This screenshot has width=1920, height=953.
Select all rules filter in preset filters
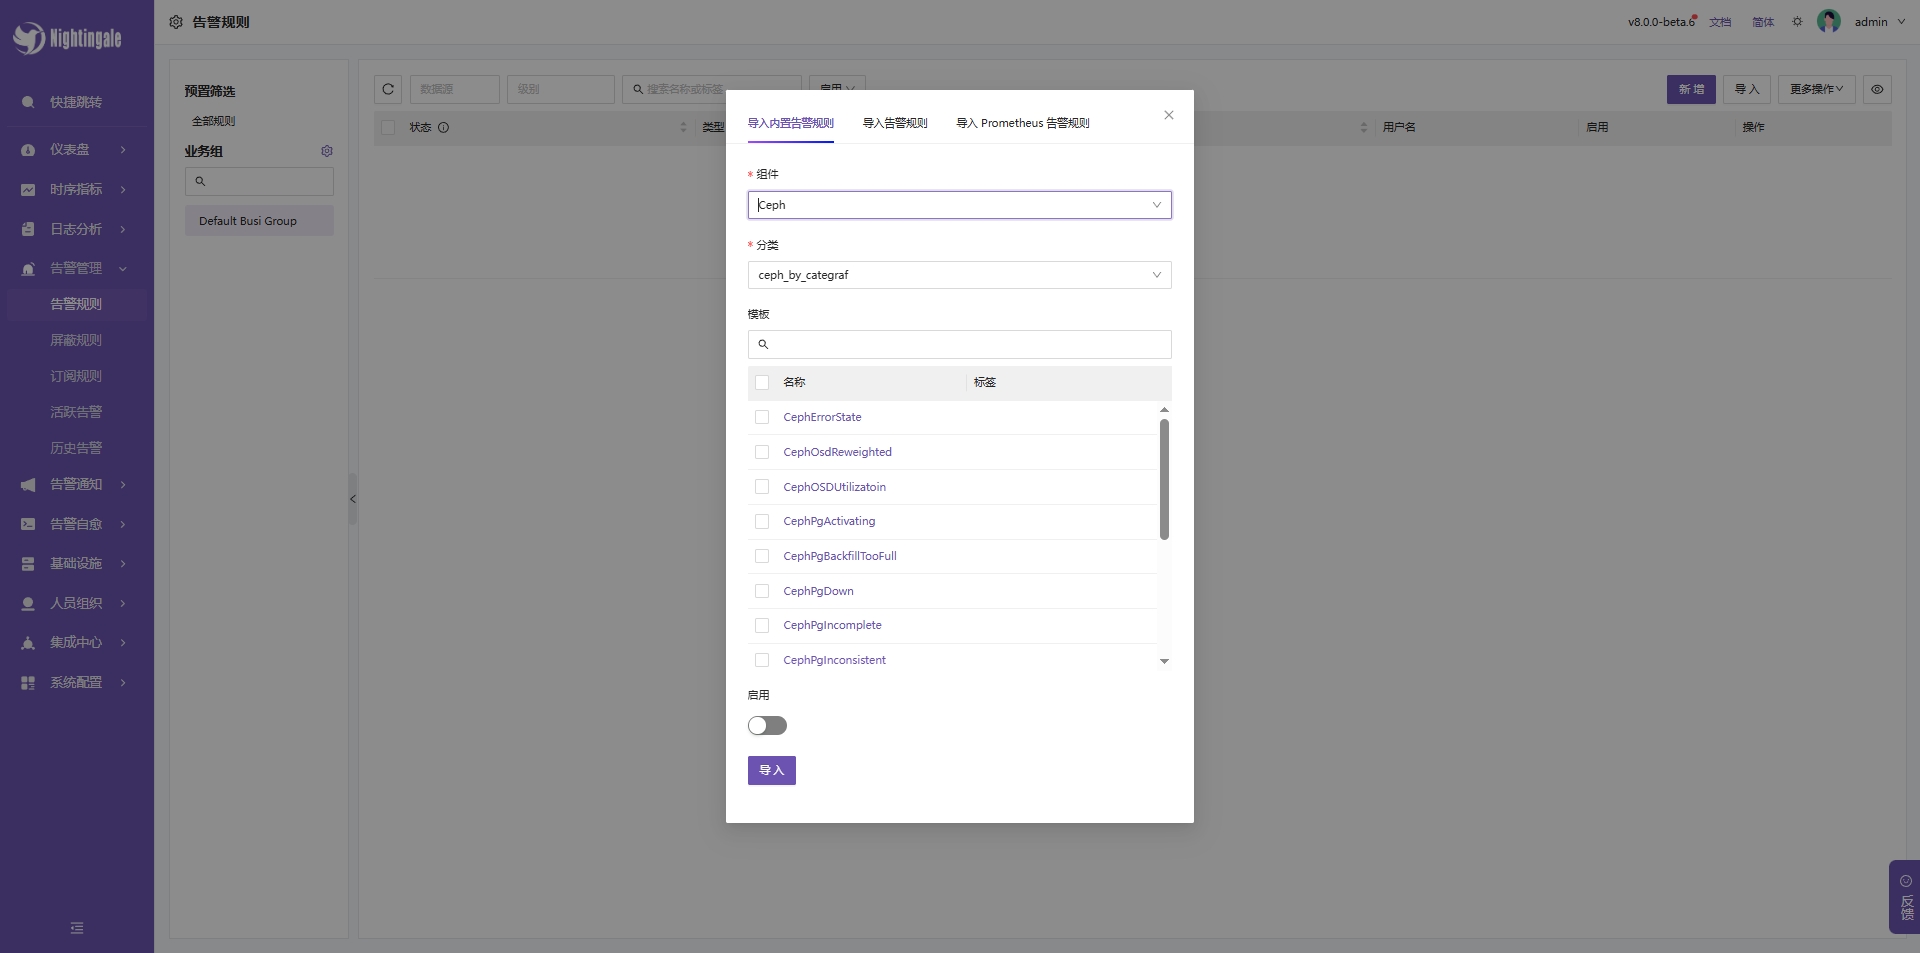click(214, 121)
